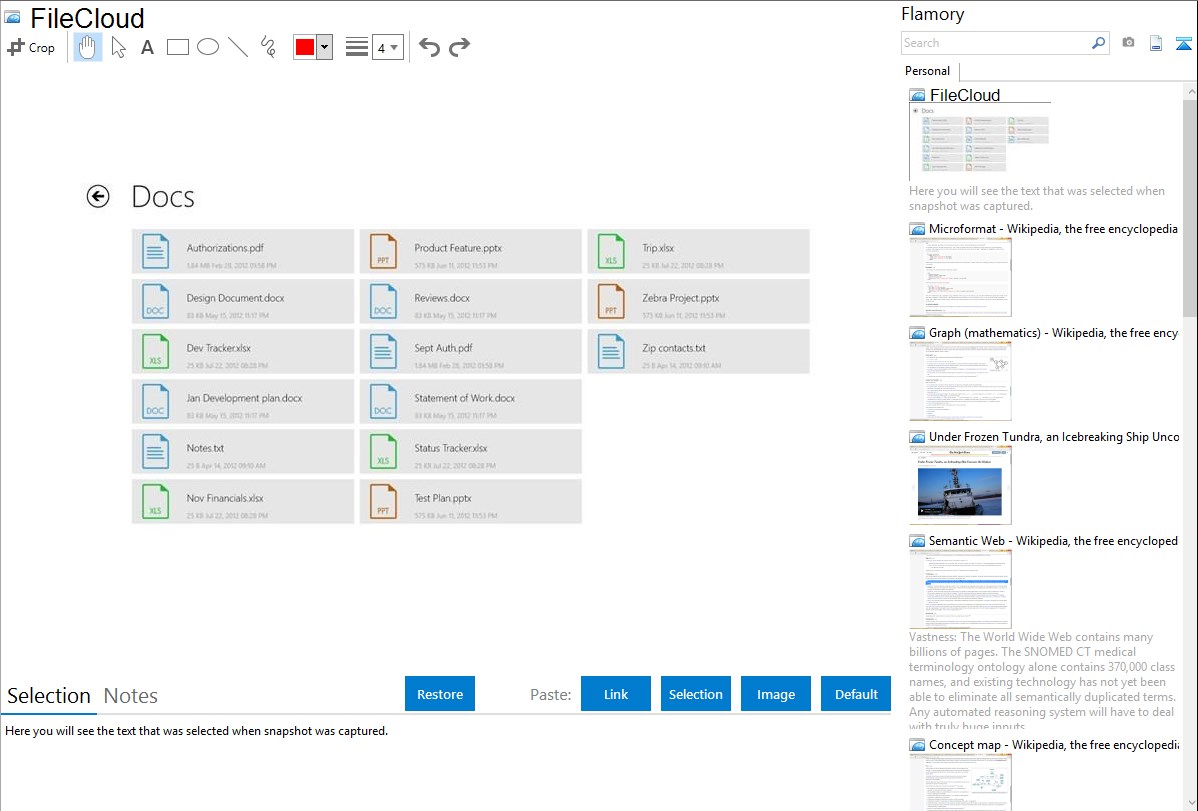1198x811 pixels.
Task: Switch to the Selection tab
Action: [49, 696]
